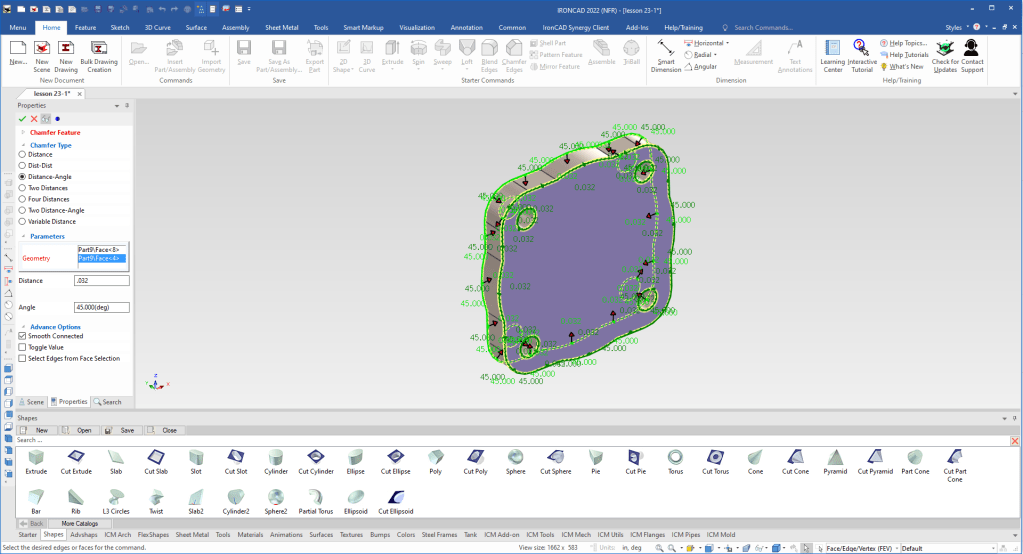Select the Two Distances chamfer type
1023x554 pixels.
click(x=23, y=188)
